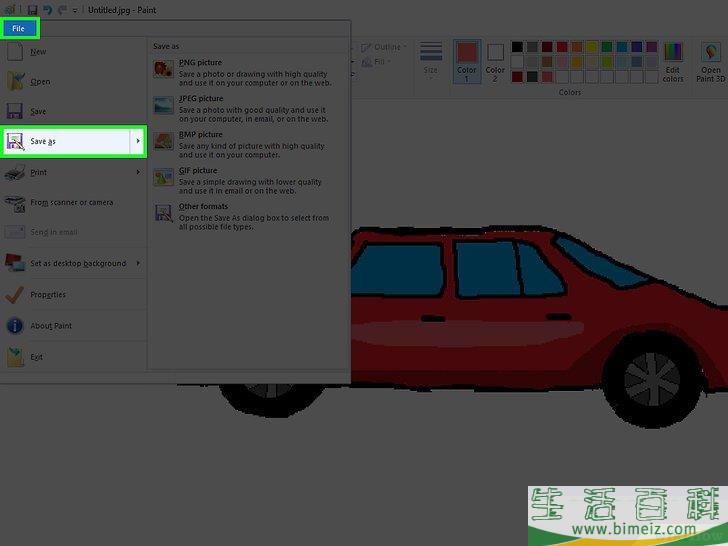The width and height of the screenshot is (728, 546).
Task: Select BMP picture in Save as list
Action: pyautogui.click(x=200, y=135)
